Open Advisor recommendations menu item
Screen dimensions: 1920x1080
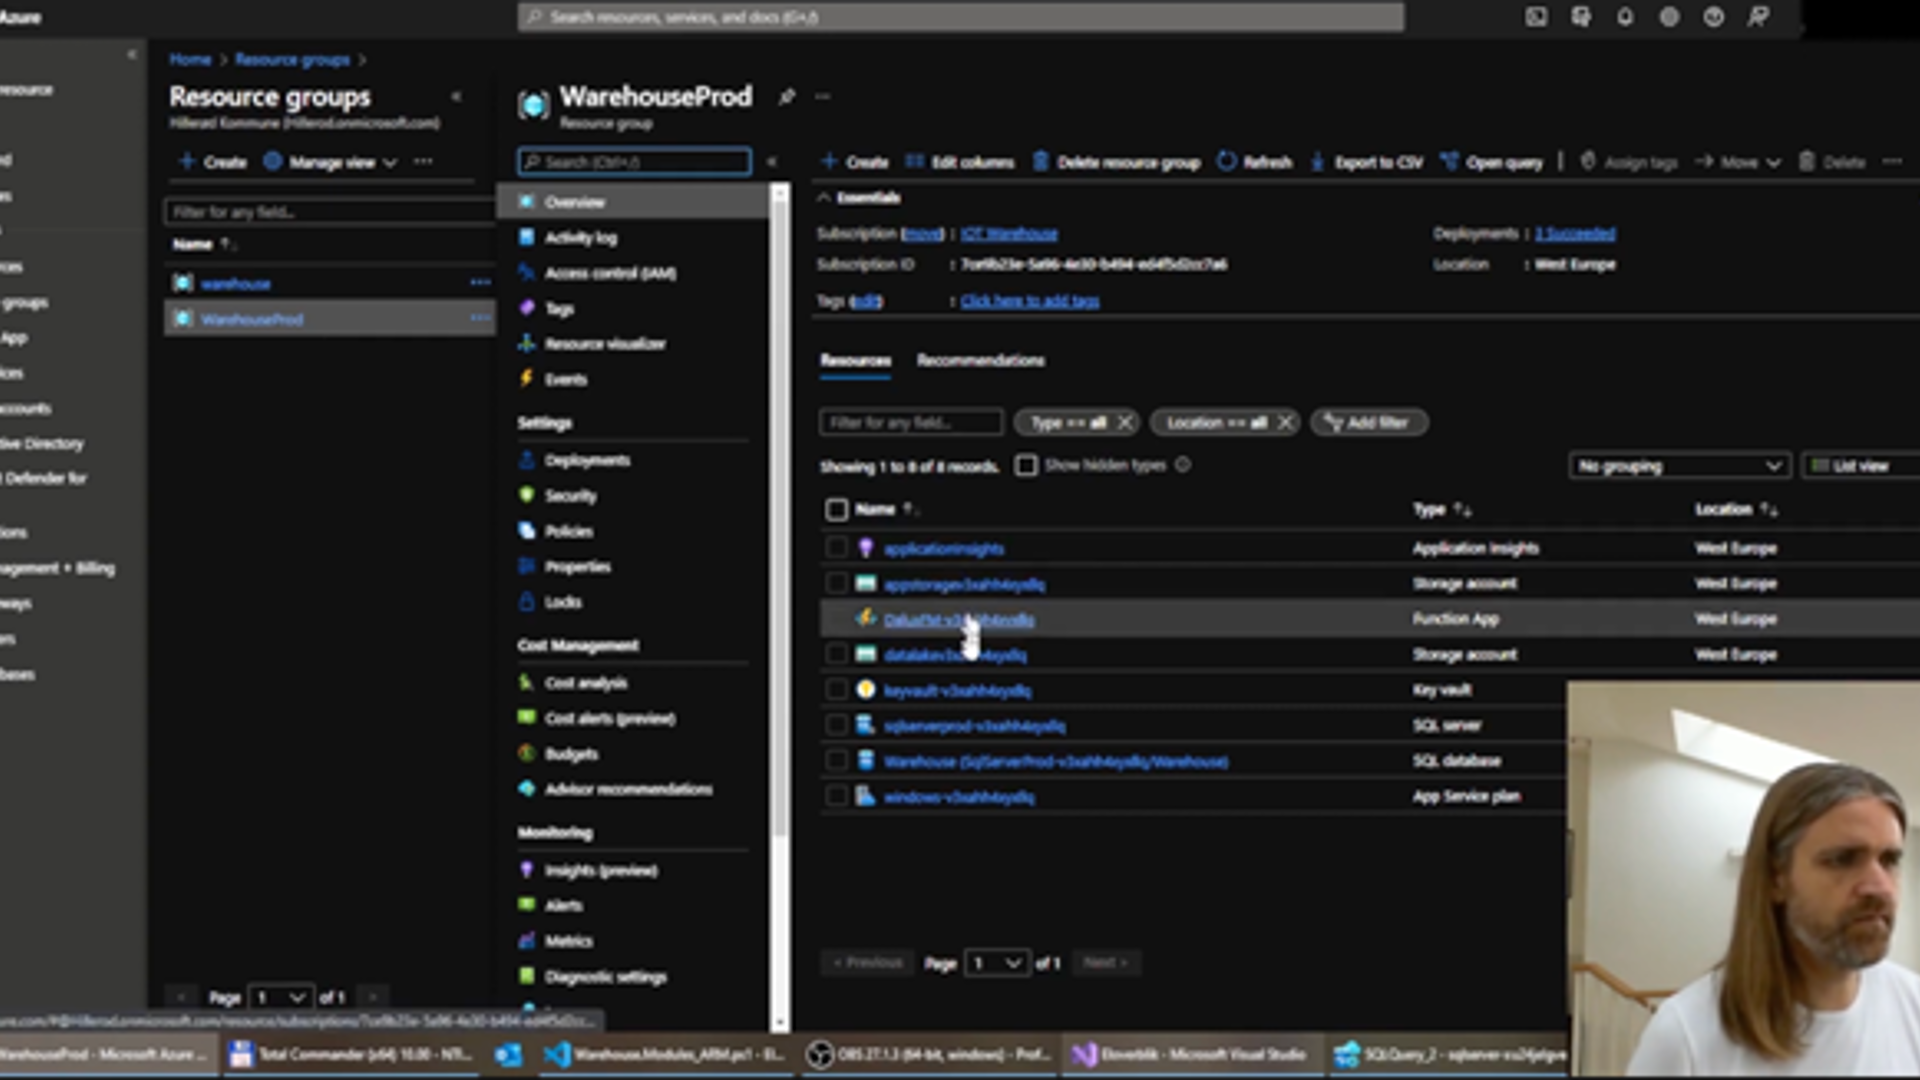pyautogui.click(x=628, y=789)
